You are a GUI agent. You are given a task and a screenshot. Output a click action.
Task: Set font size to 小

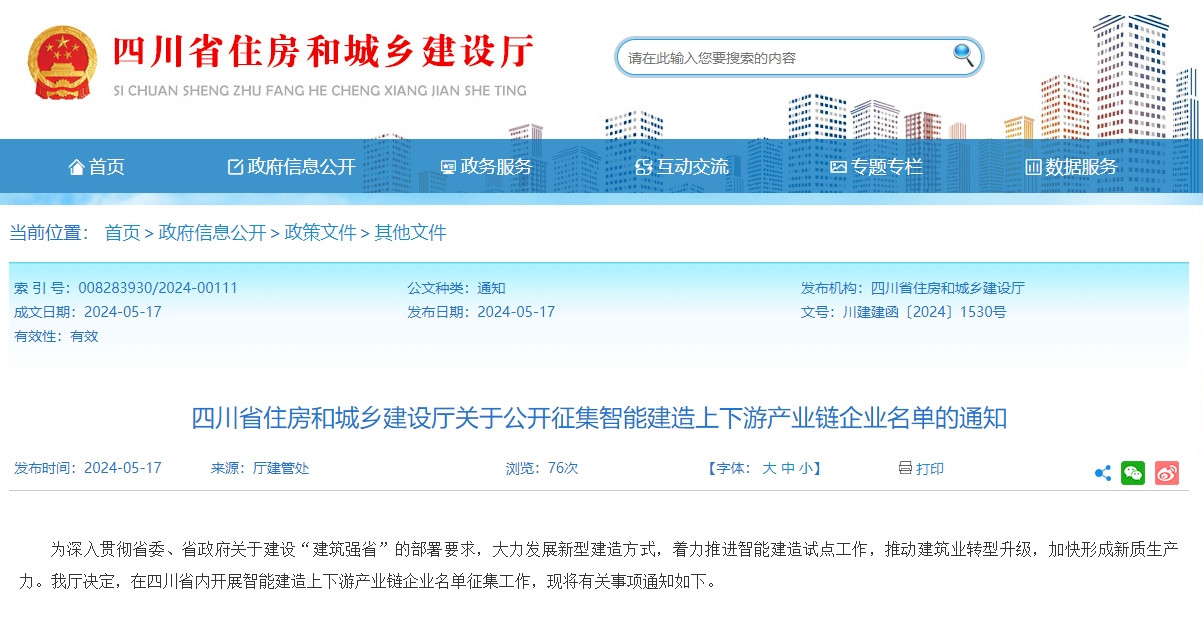(805, 468)
